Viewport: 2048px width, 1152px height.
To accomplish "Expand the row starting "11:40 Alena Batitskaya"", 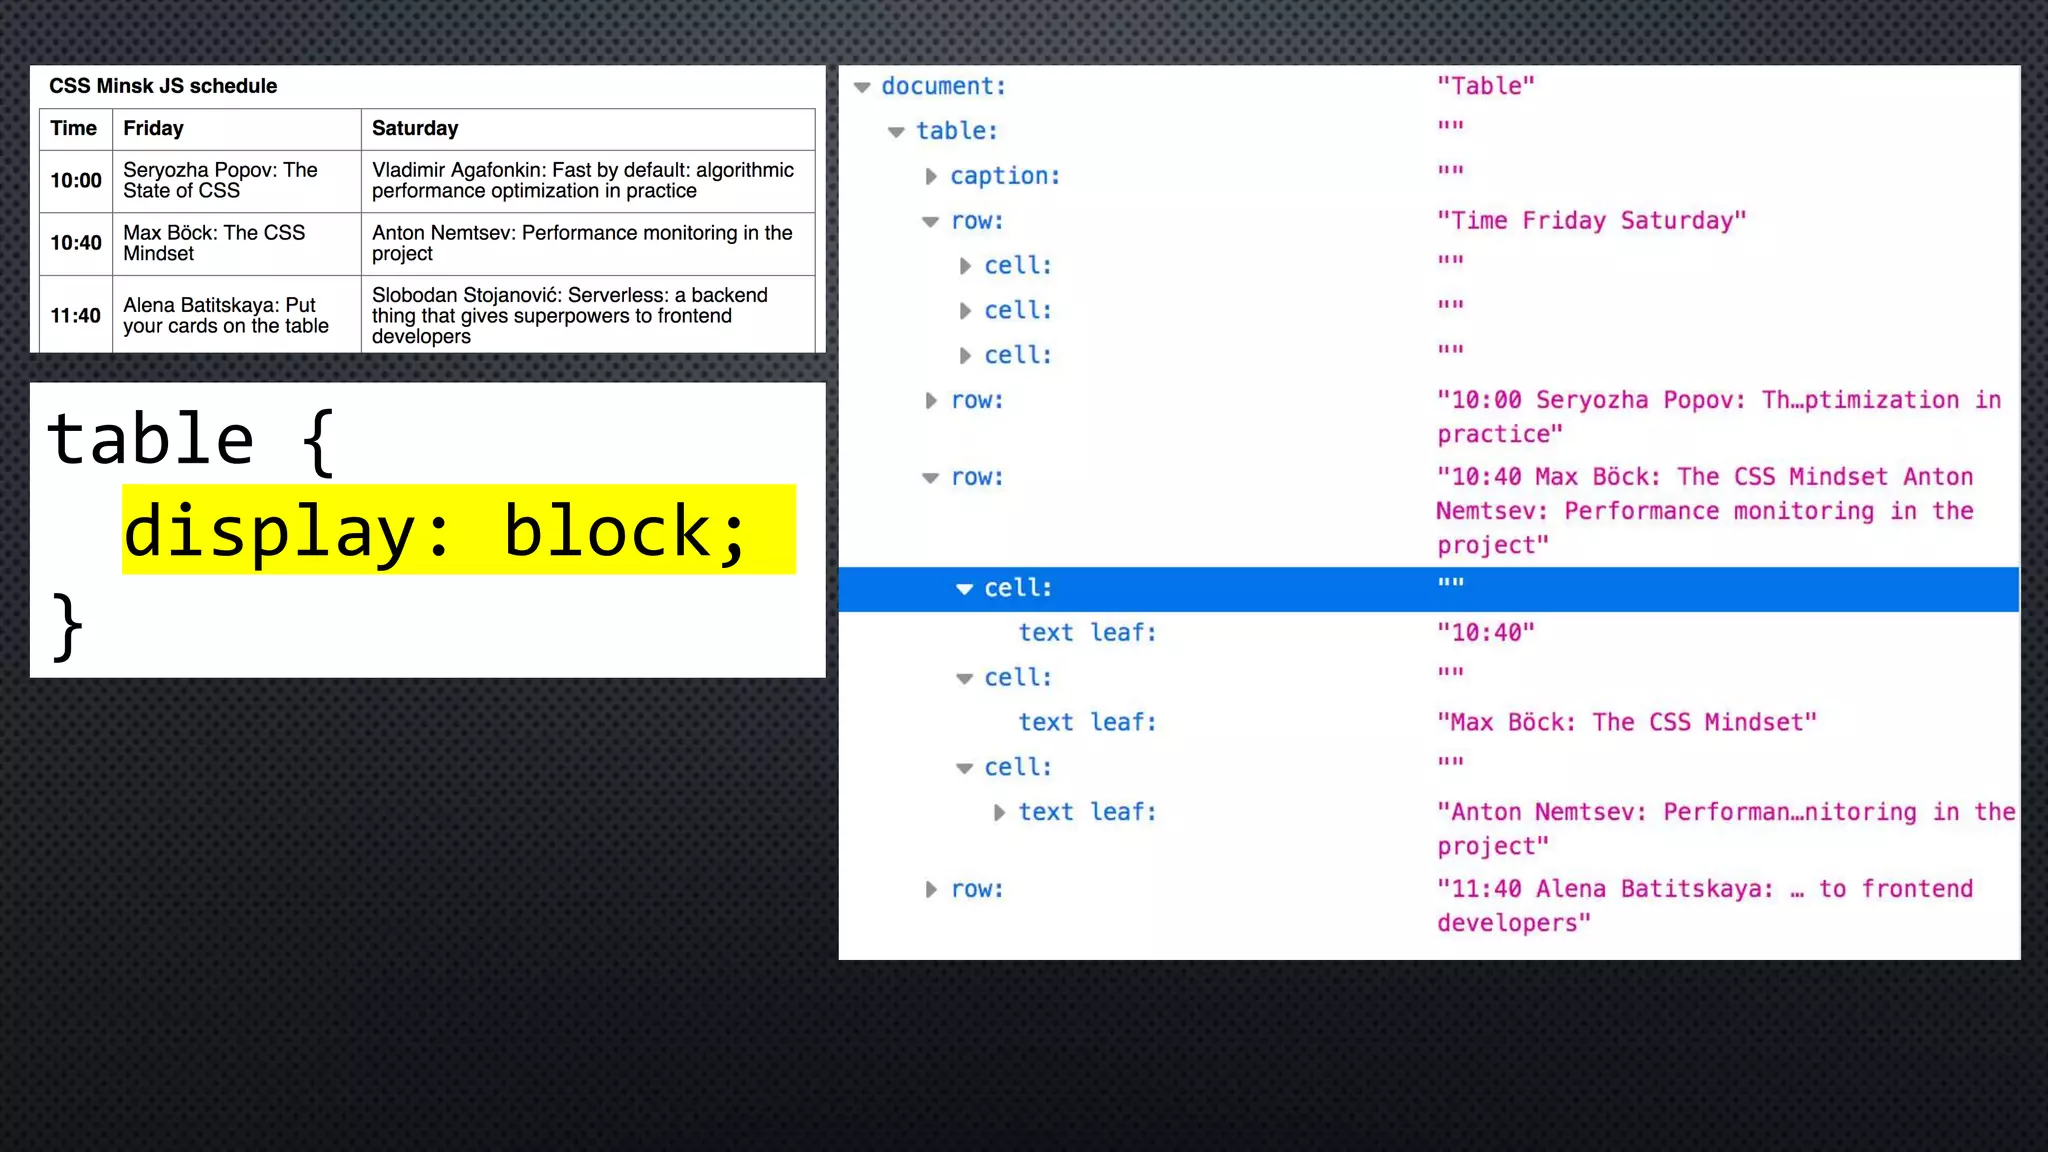I will 931,889.
